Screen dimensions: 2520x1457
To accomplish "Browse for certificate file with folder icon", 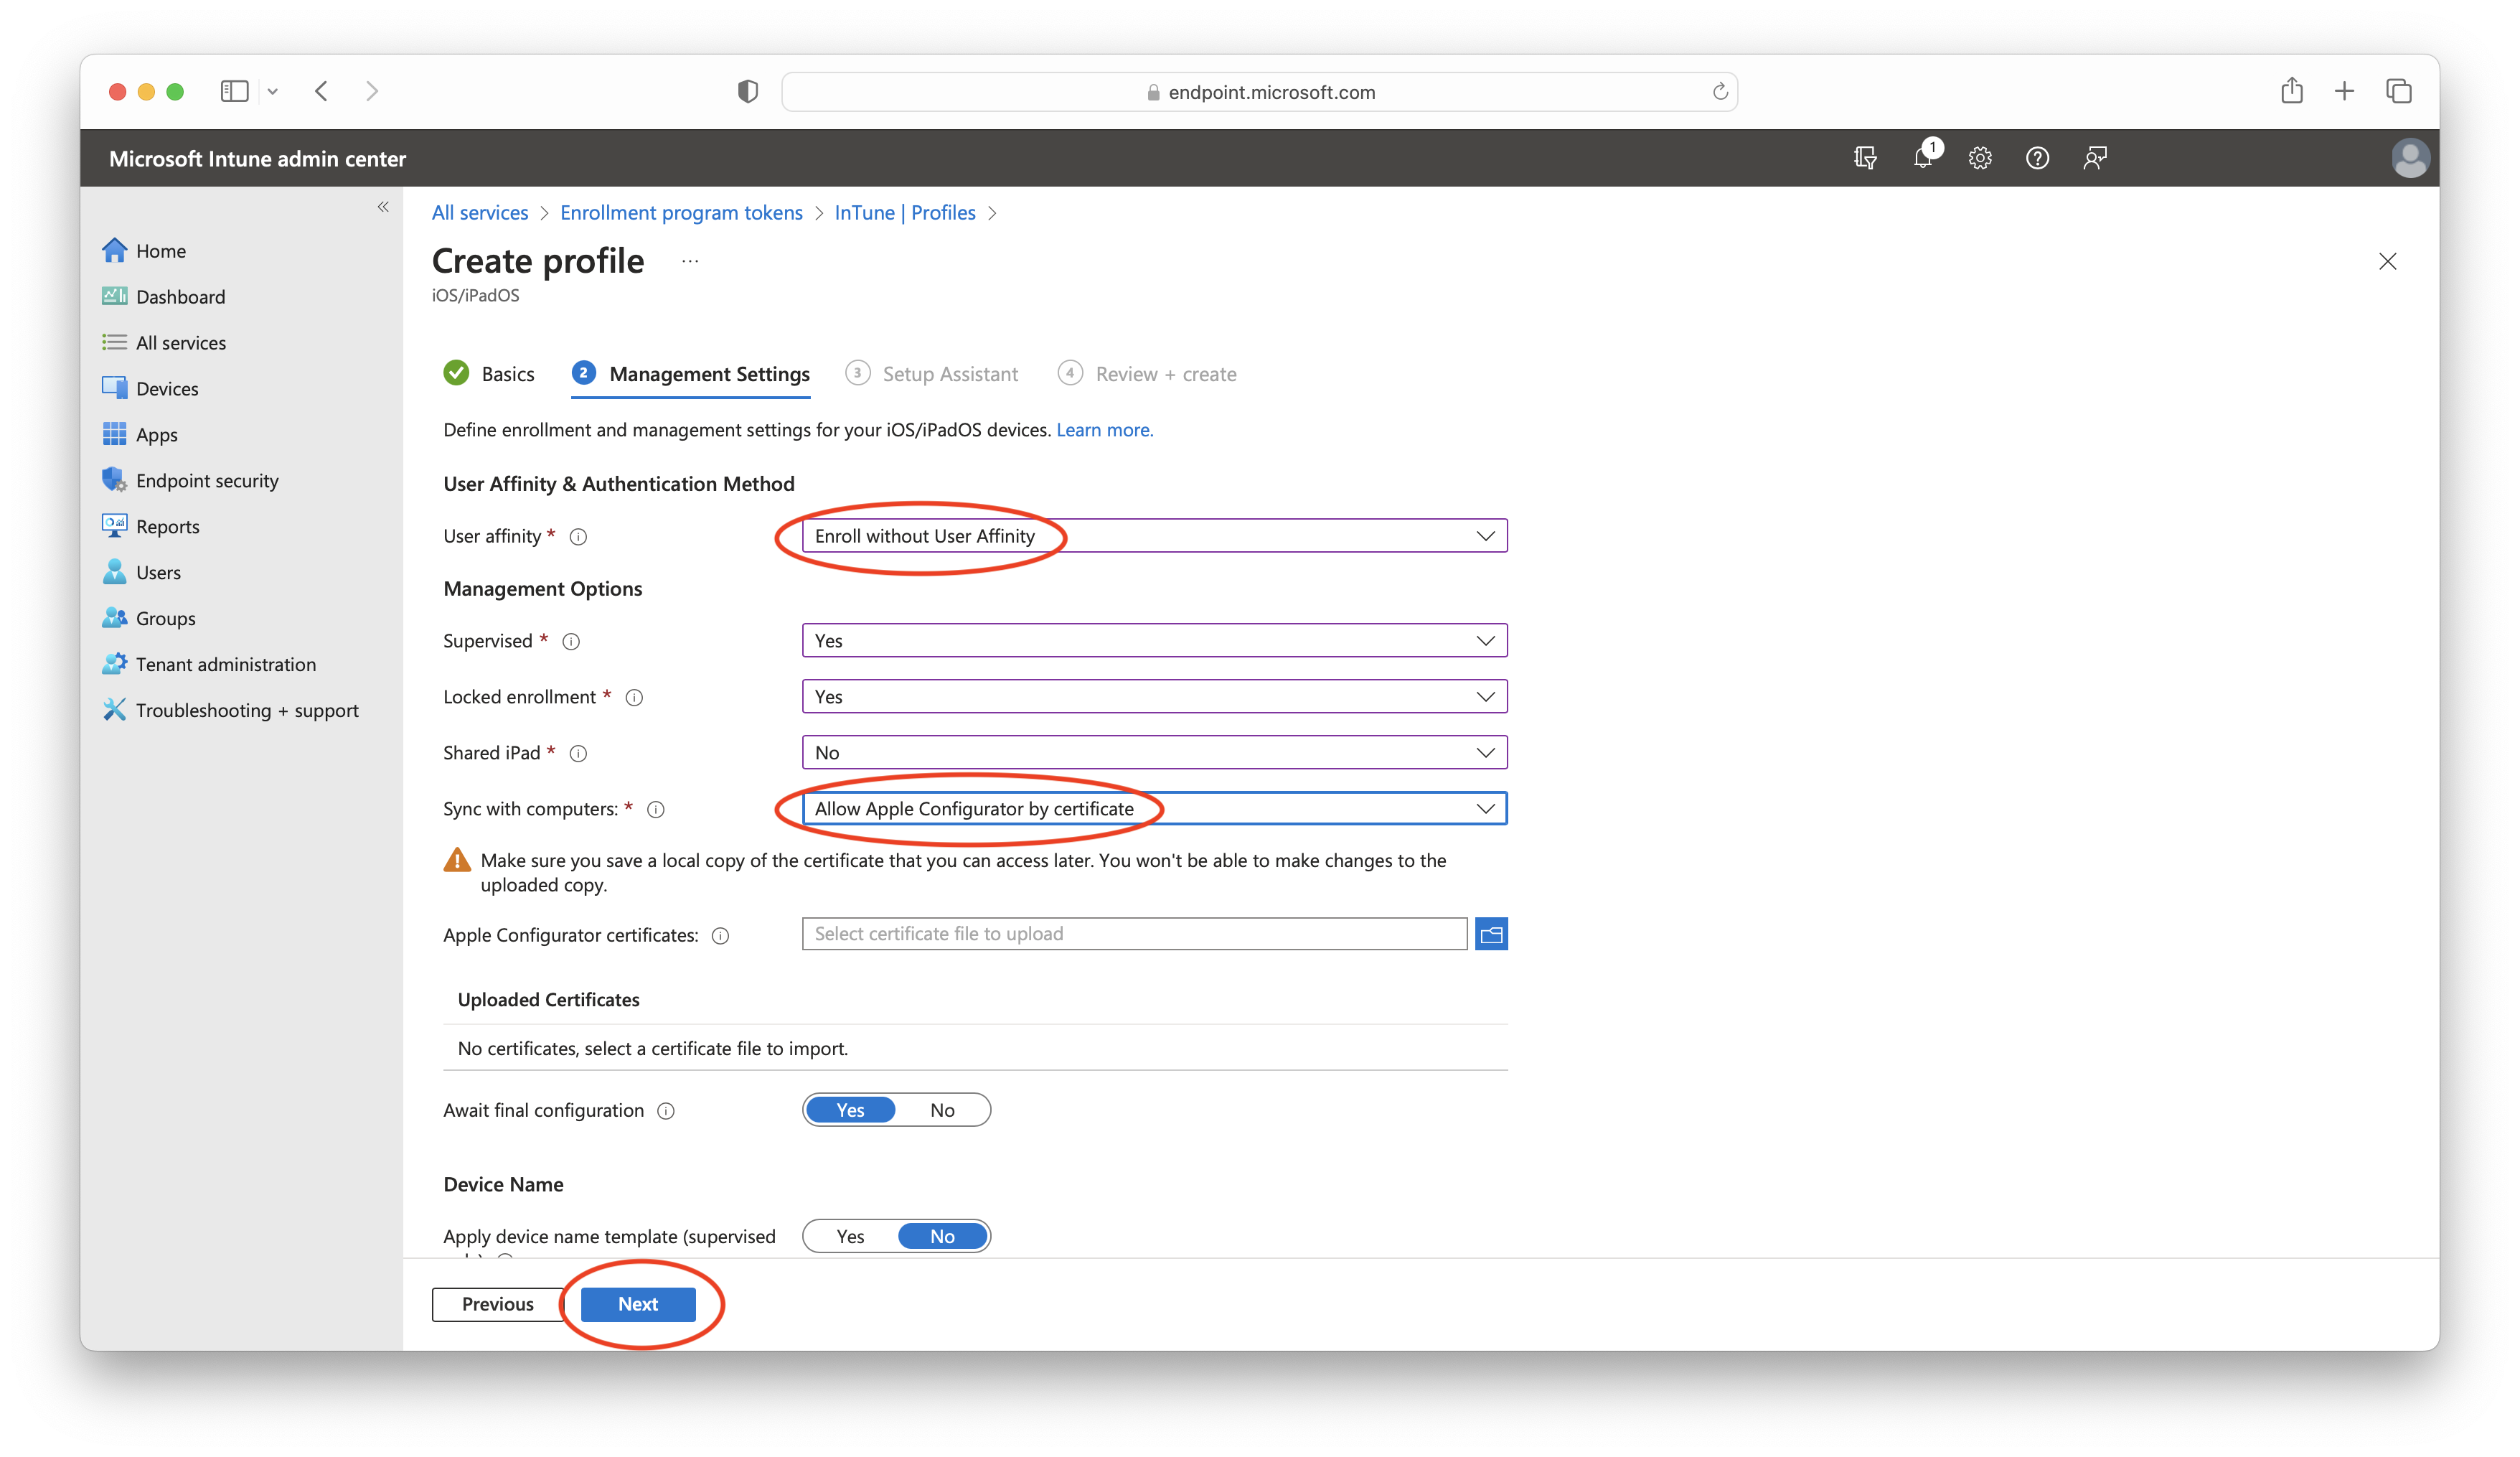I will click(1491, 934).
